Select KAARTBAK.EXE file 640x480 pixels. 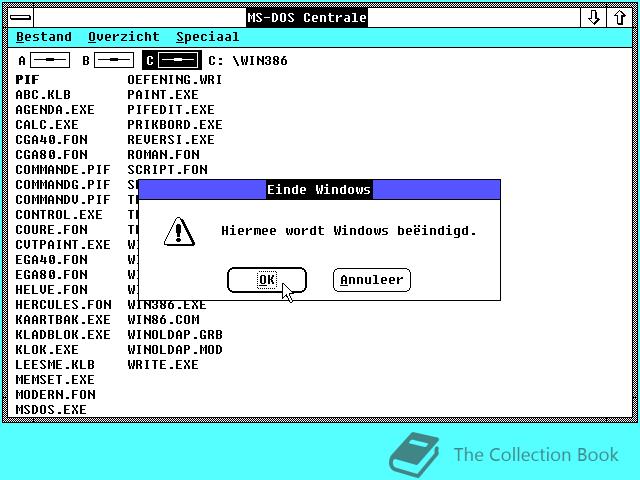[63, 320]
